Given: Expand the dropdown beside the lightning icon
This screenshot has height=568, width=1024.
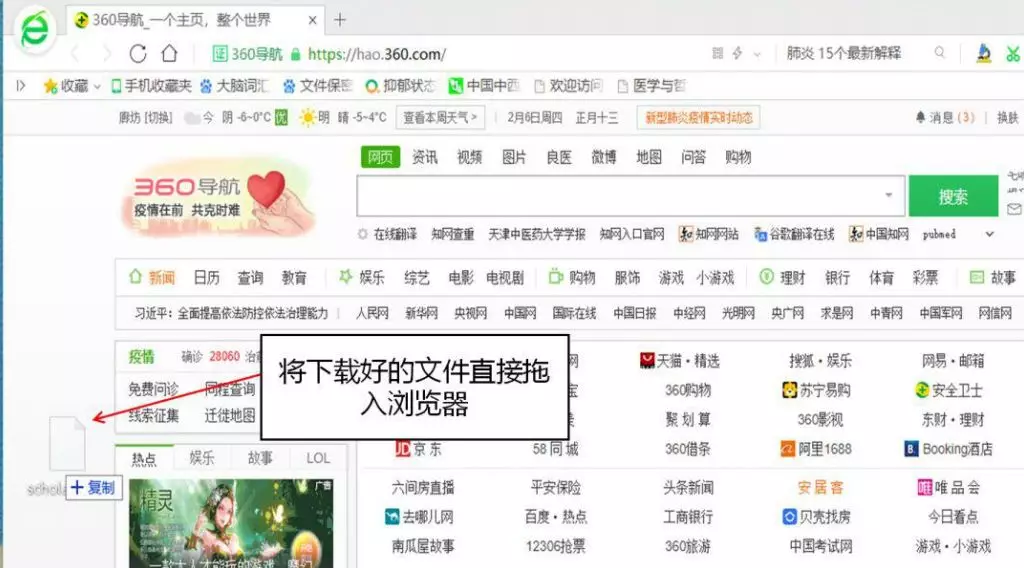Looking at the screenshot, I should (757, 54).
